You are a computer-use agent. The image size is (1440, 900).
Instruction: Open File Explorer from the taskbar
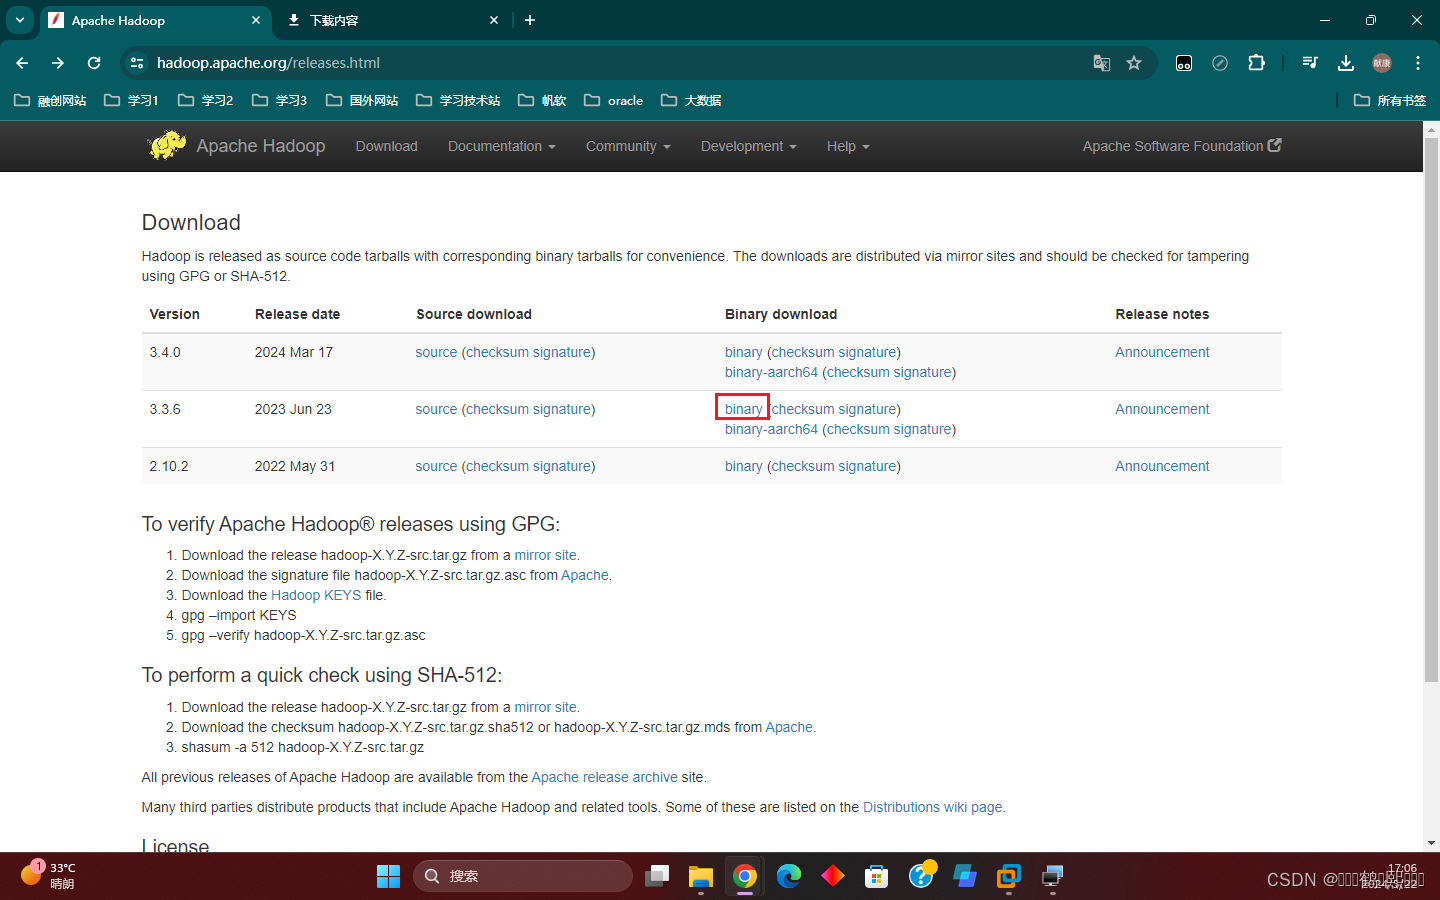tap(700, 876)
